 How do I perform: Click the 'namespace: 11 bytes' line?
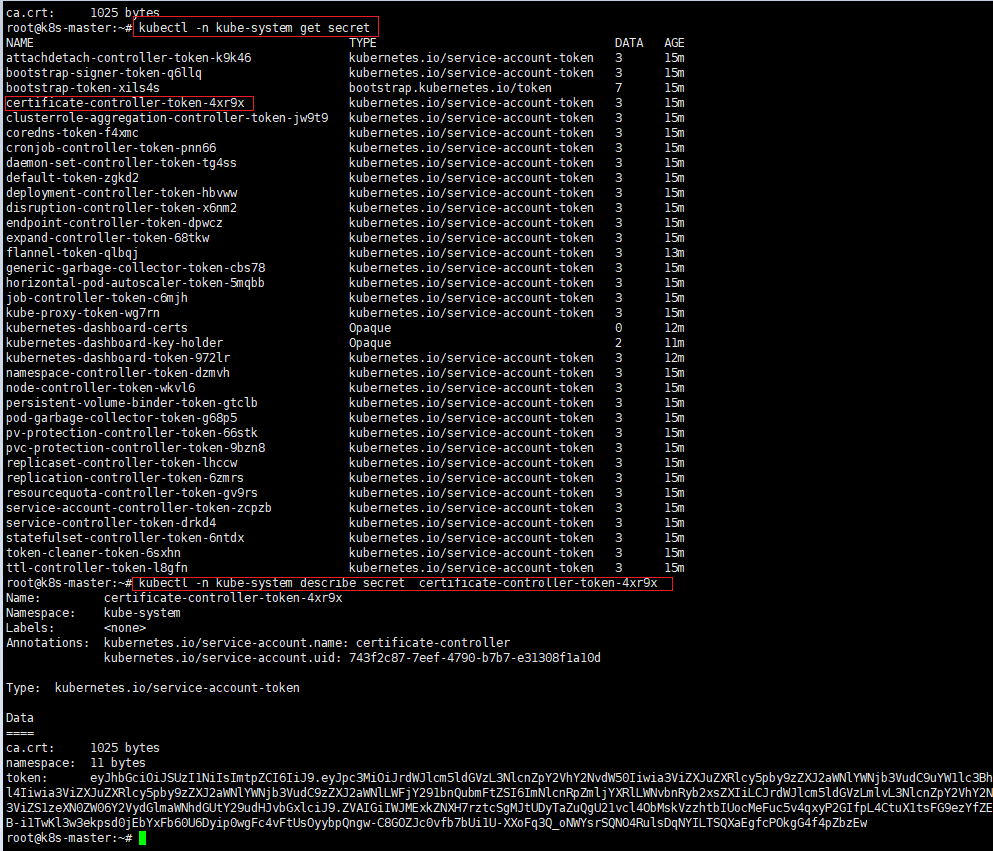point(75,763)
